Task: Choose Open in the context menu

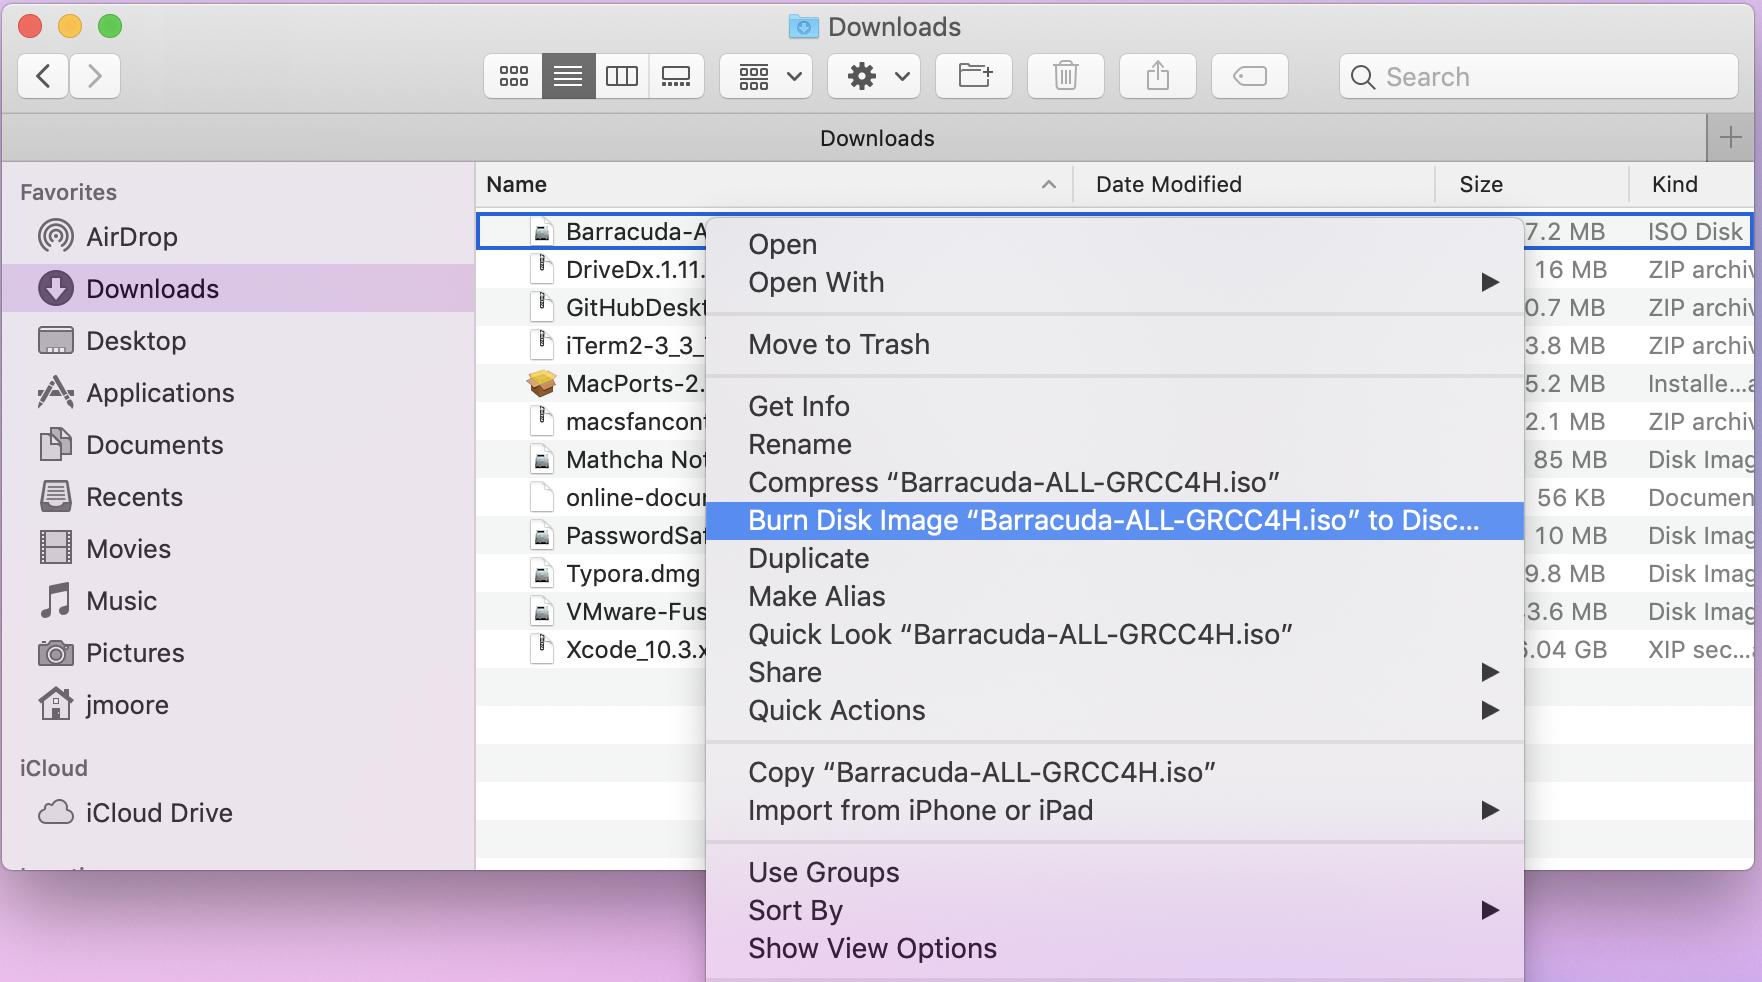Action: pyautogui.click(x=1114, y=245)
